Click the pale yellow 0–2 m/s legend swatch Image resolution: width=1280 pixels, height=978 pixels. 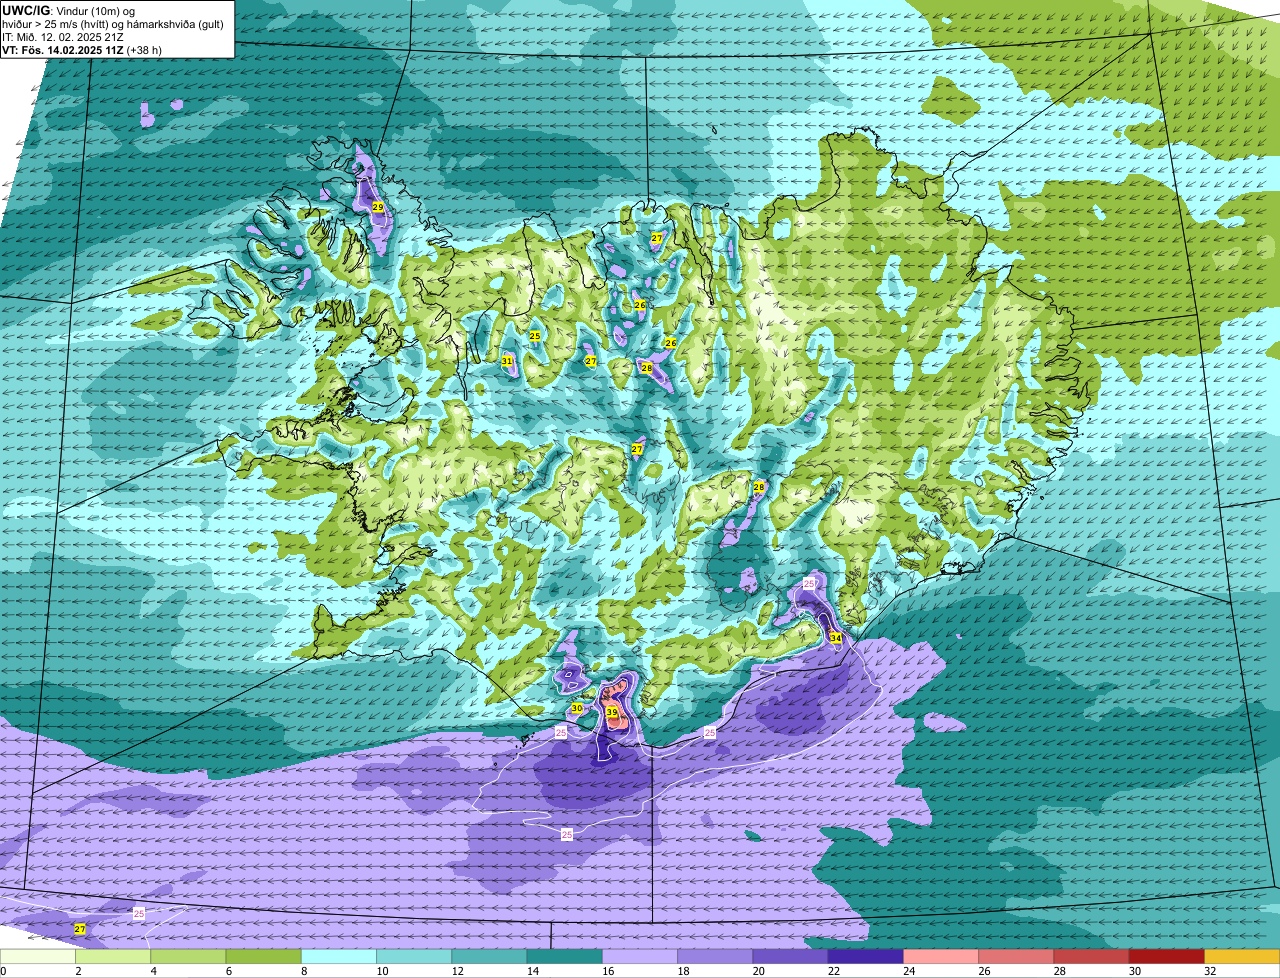click(x=38, y=957)
